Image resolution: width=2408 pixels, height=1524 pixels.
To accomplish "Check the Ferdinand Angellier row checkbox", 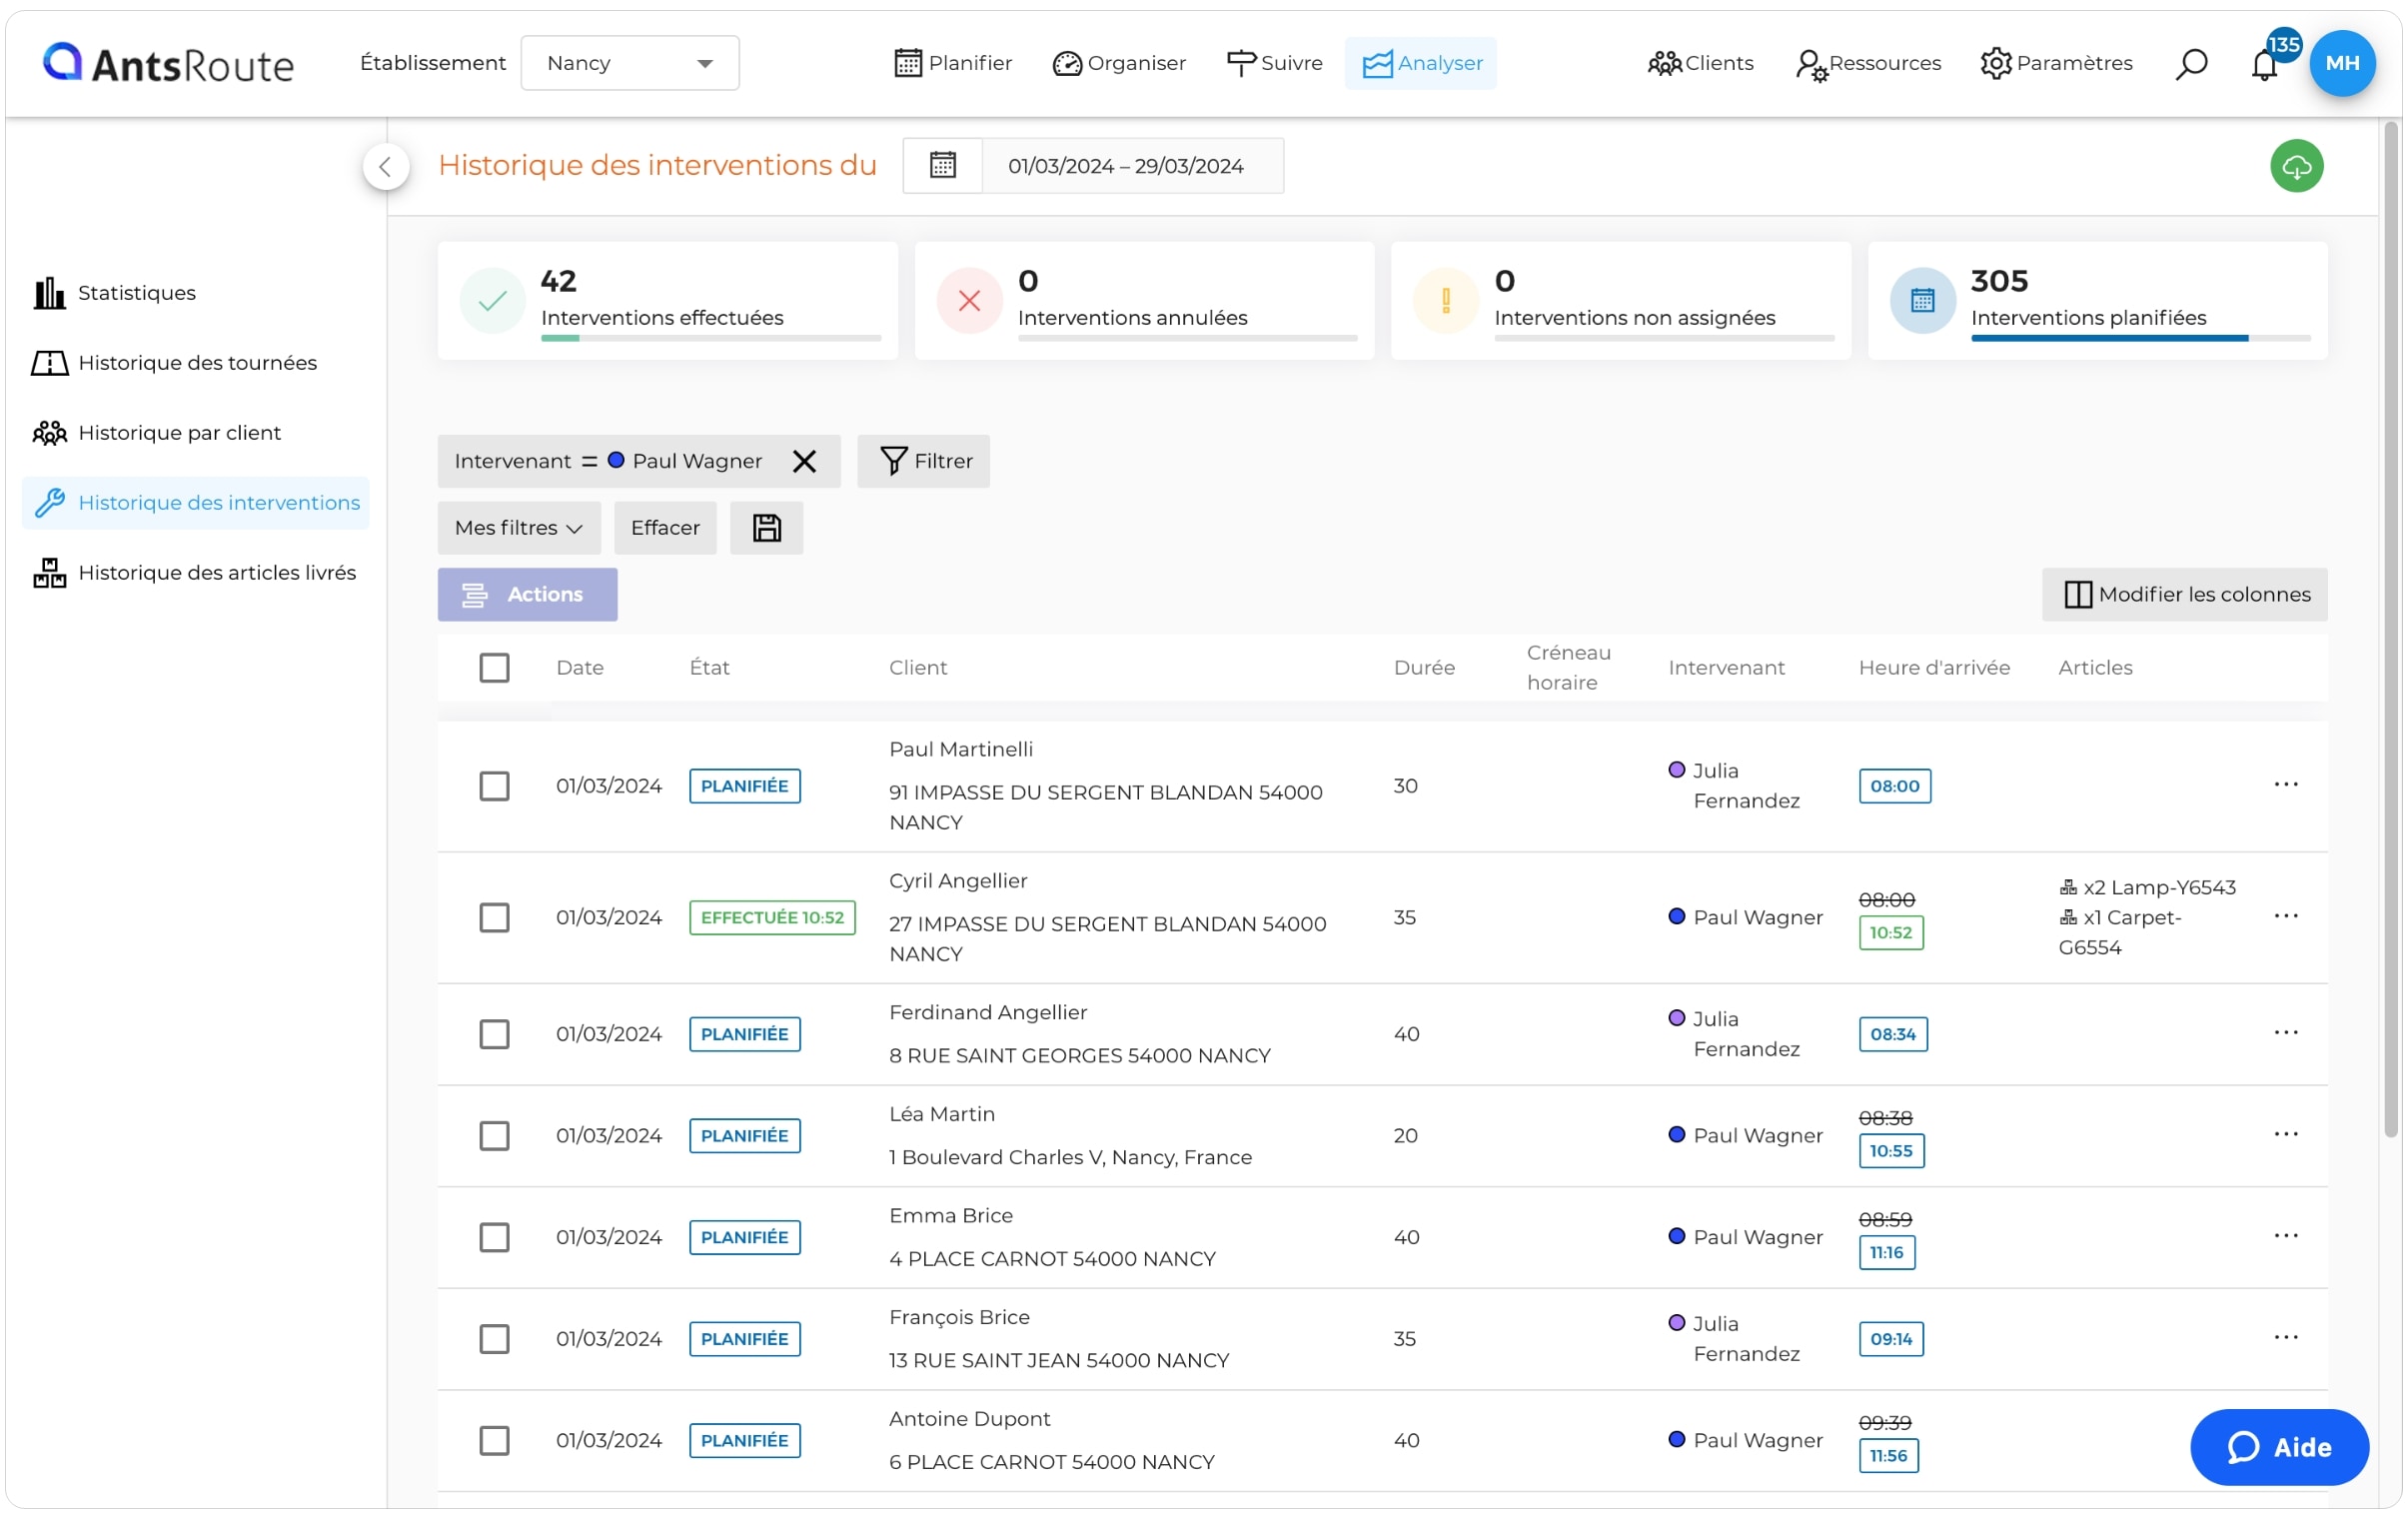I will tap(494, 1034).
